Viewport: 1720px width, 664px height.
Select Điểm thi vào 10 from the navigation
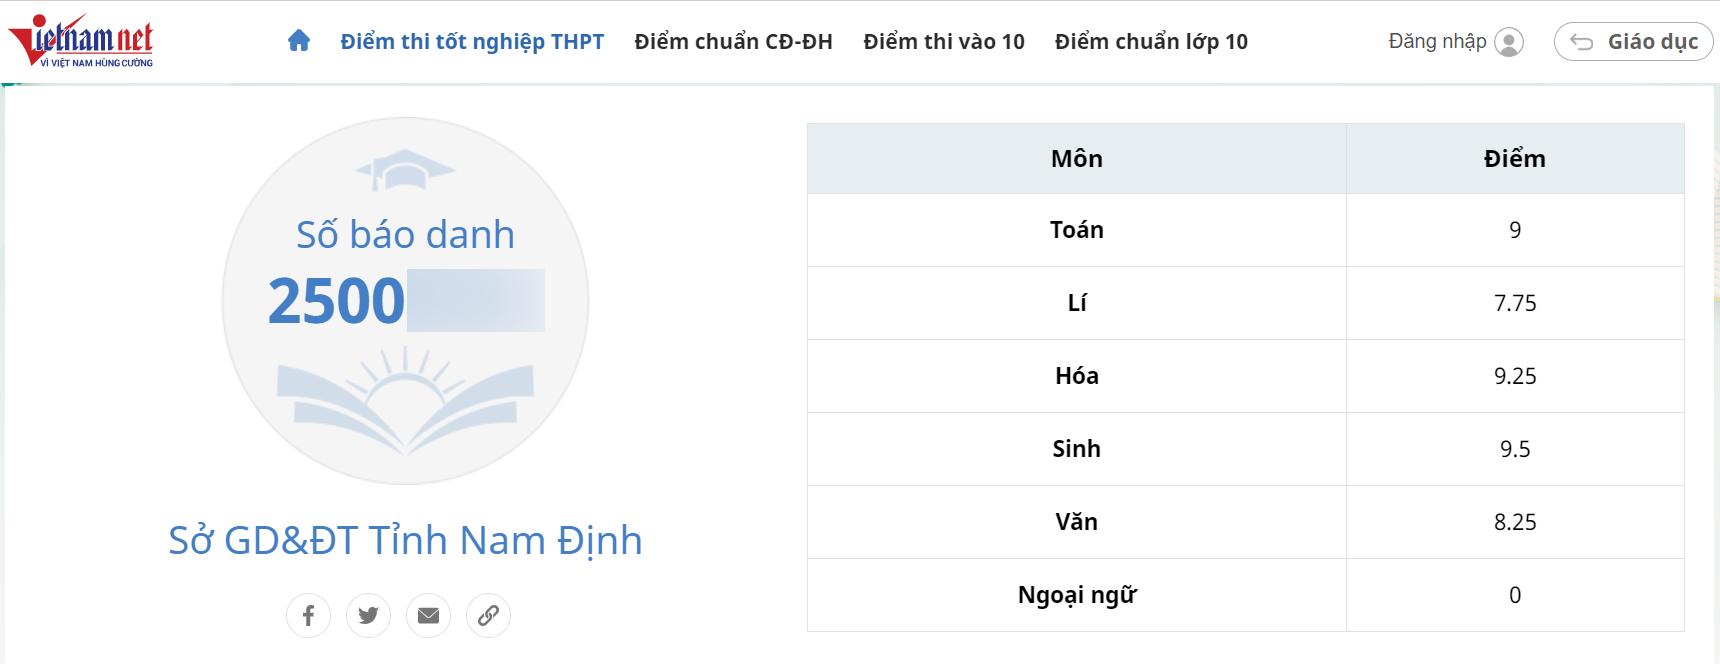click(x=944, y=41)
